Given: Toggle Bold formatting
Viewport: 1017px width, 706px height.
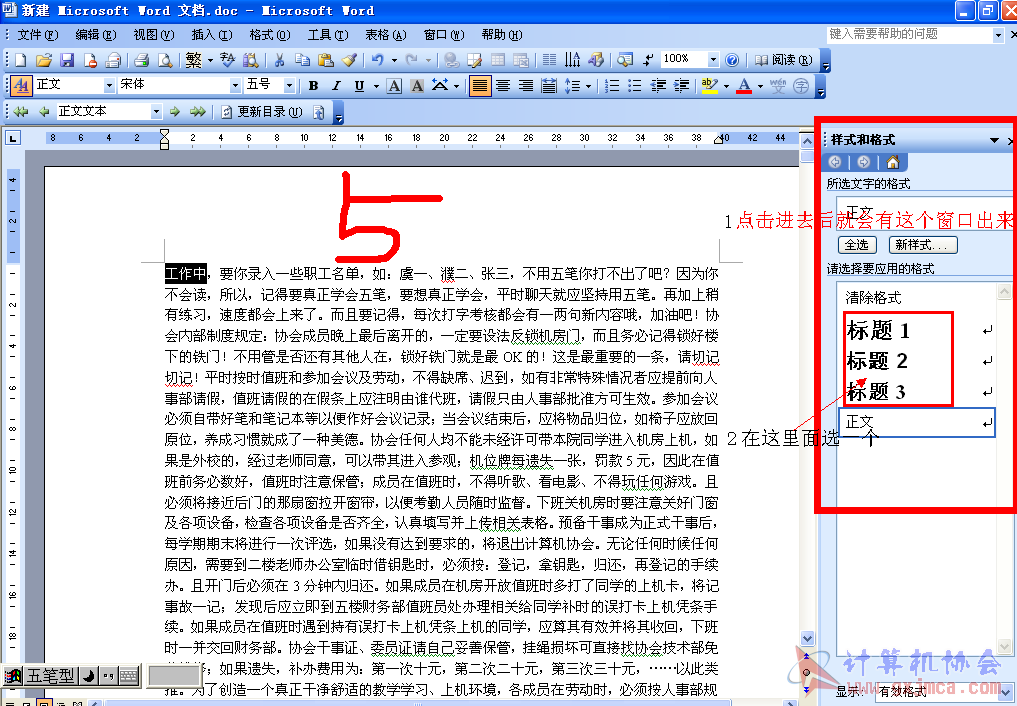Looking at the screenshot, I should click(x=313, y=86).
